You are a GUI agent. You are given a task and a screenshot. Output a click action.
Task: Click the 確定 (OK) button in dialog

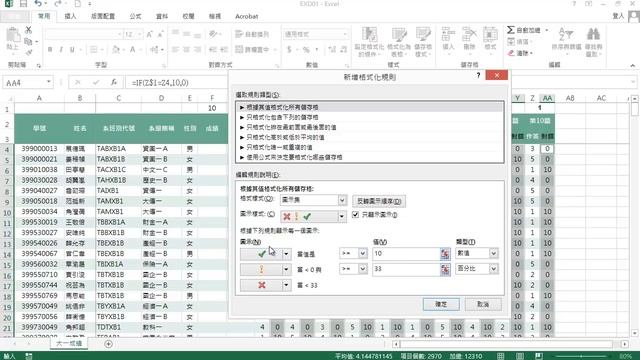click(441, 304)
